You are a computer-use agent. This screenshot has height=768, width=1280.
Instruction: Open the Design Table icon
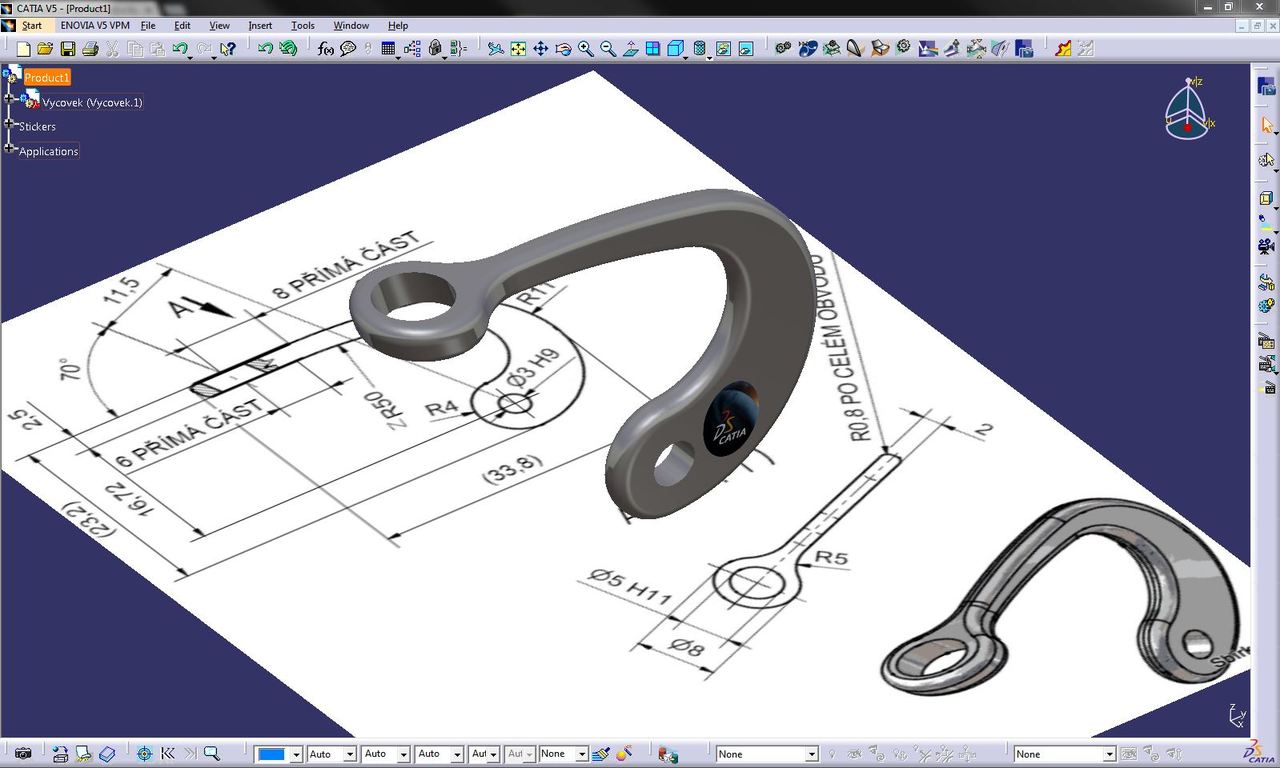tap(388, 48)
